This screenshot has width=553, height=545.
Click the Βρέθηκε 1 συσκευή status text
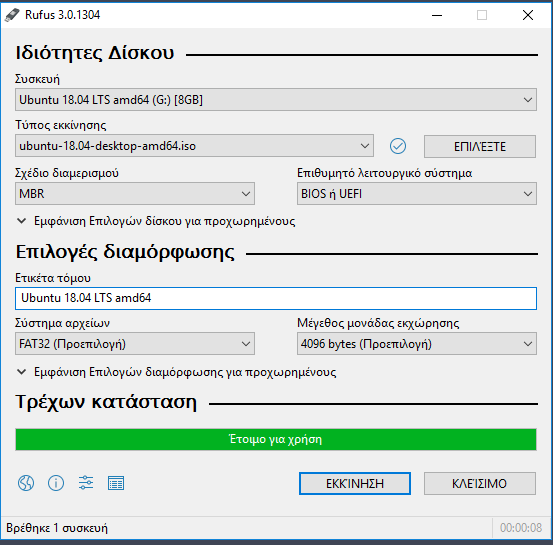pos(57,528)
